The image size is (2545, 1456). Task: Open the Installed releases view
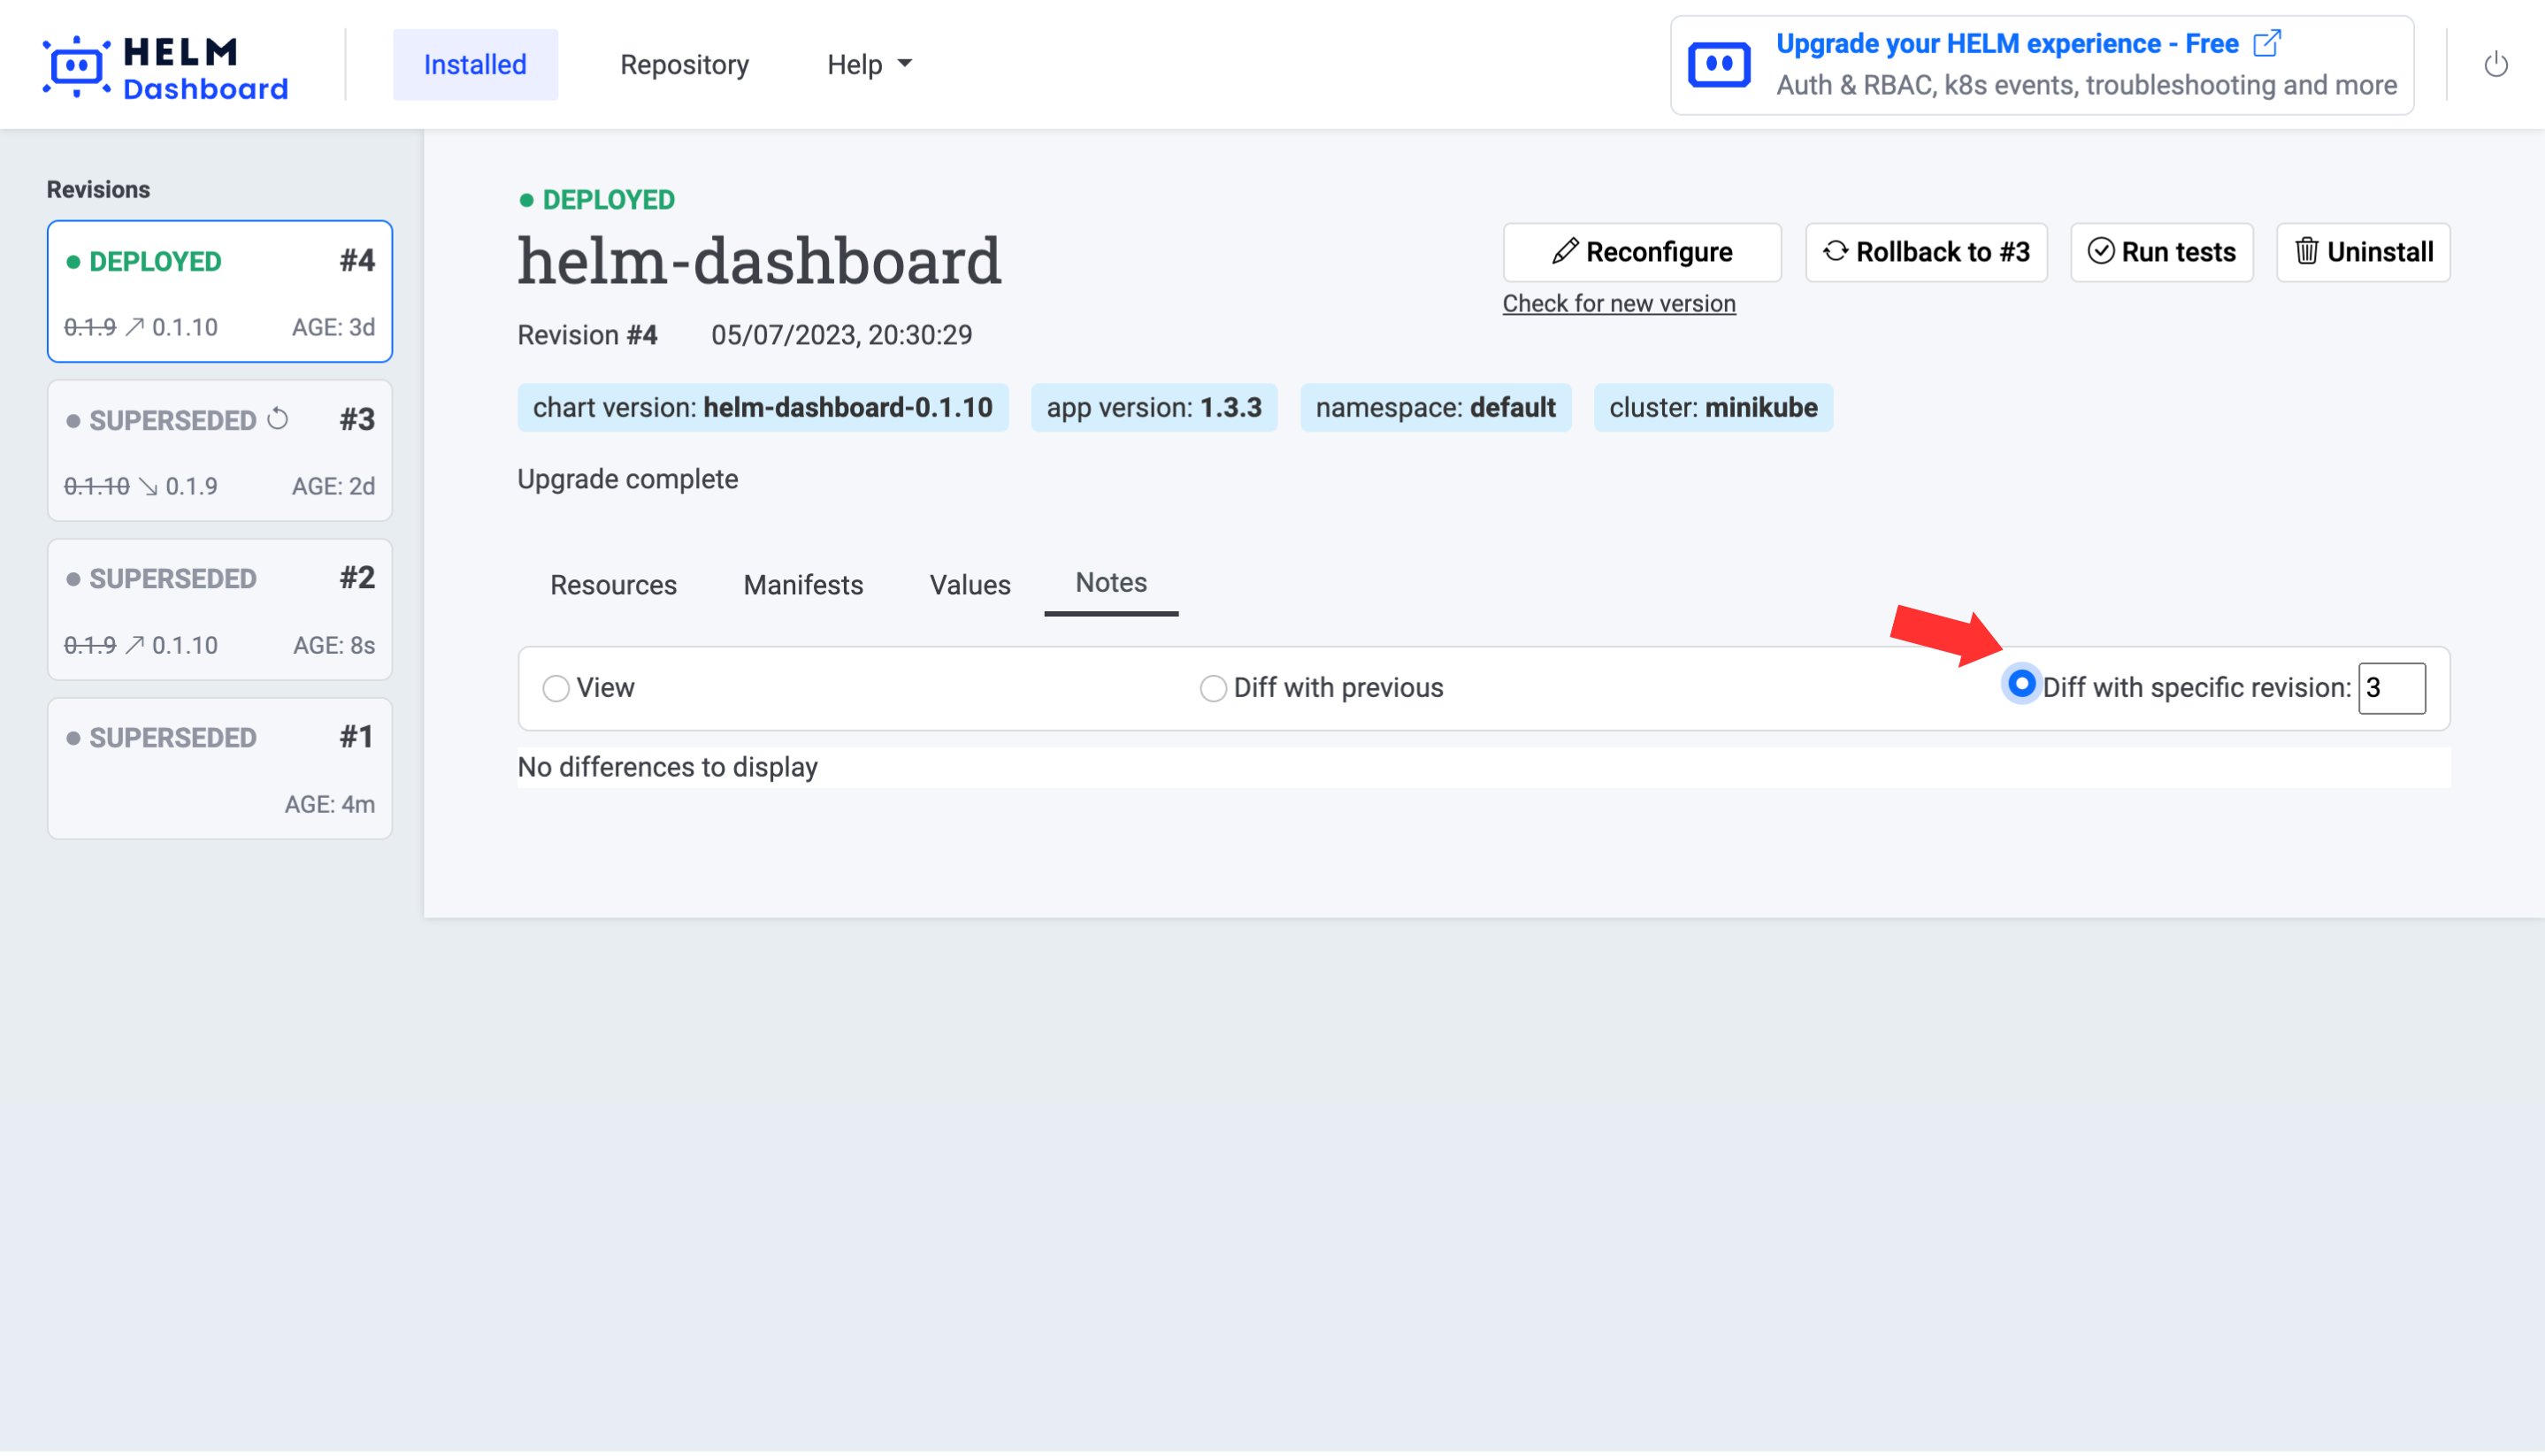coord(475,65)
